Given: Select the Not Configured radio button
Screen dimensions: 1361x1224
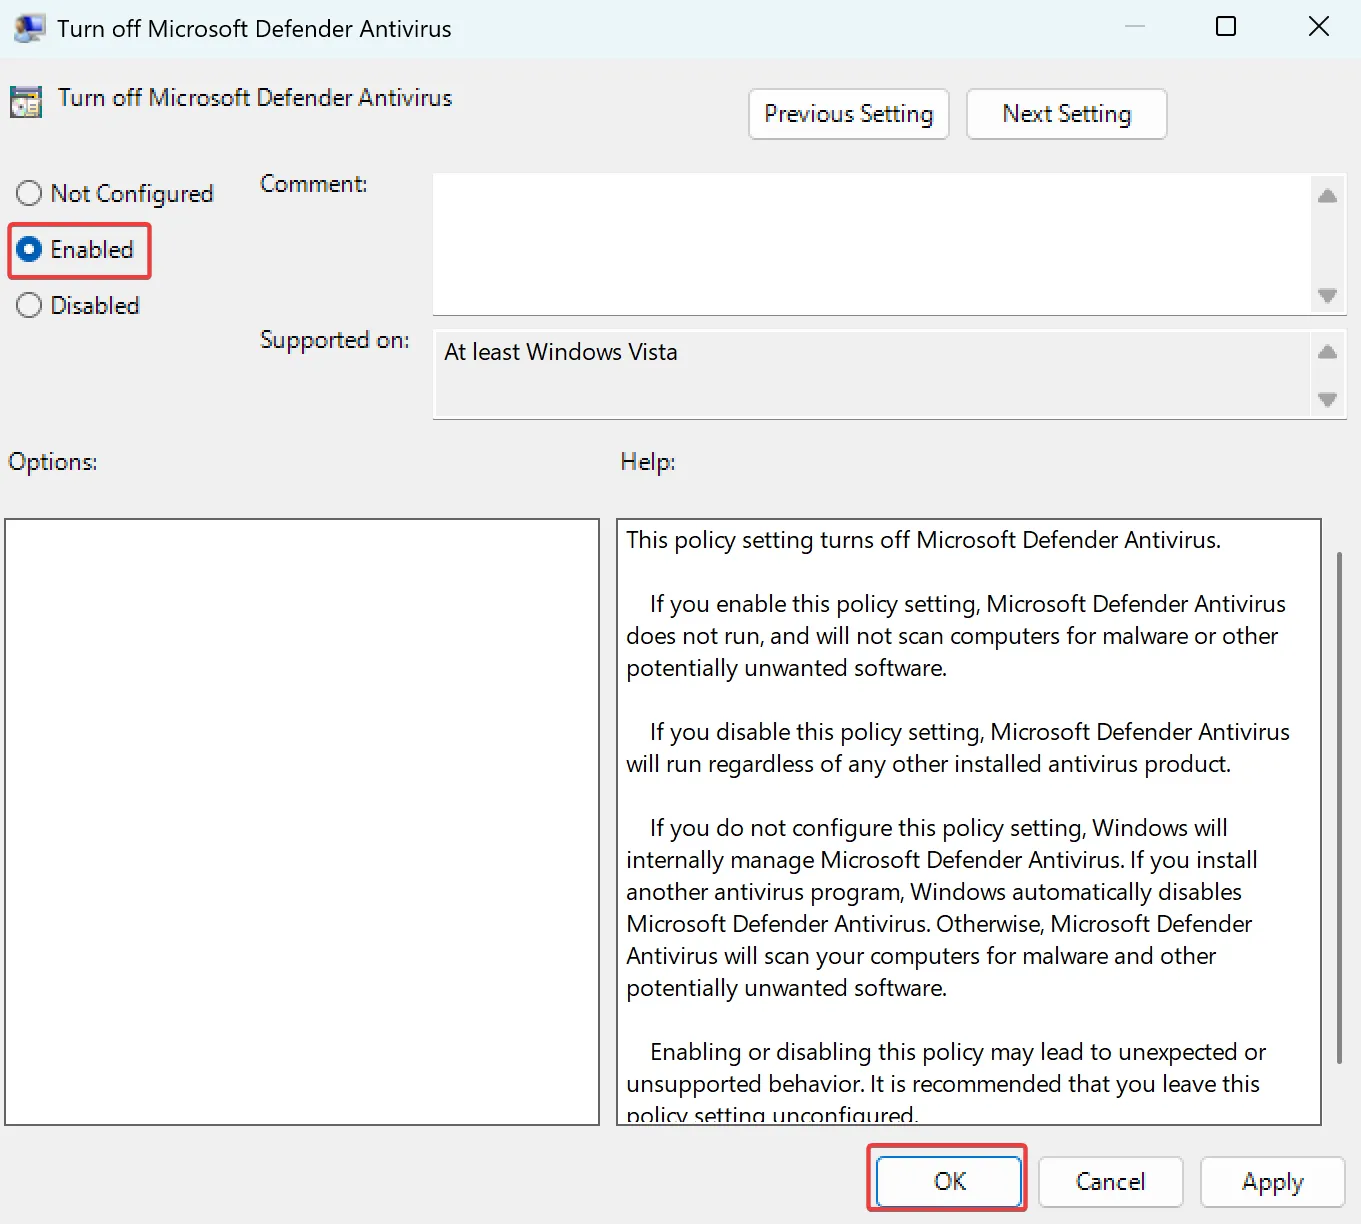Looking at the screenshot, I should point(28,193).
